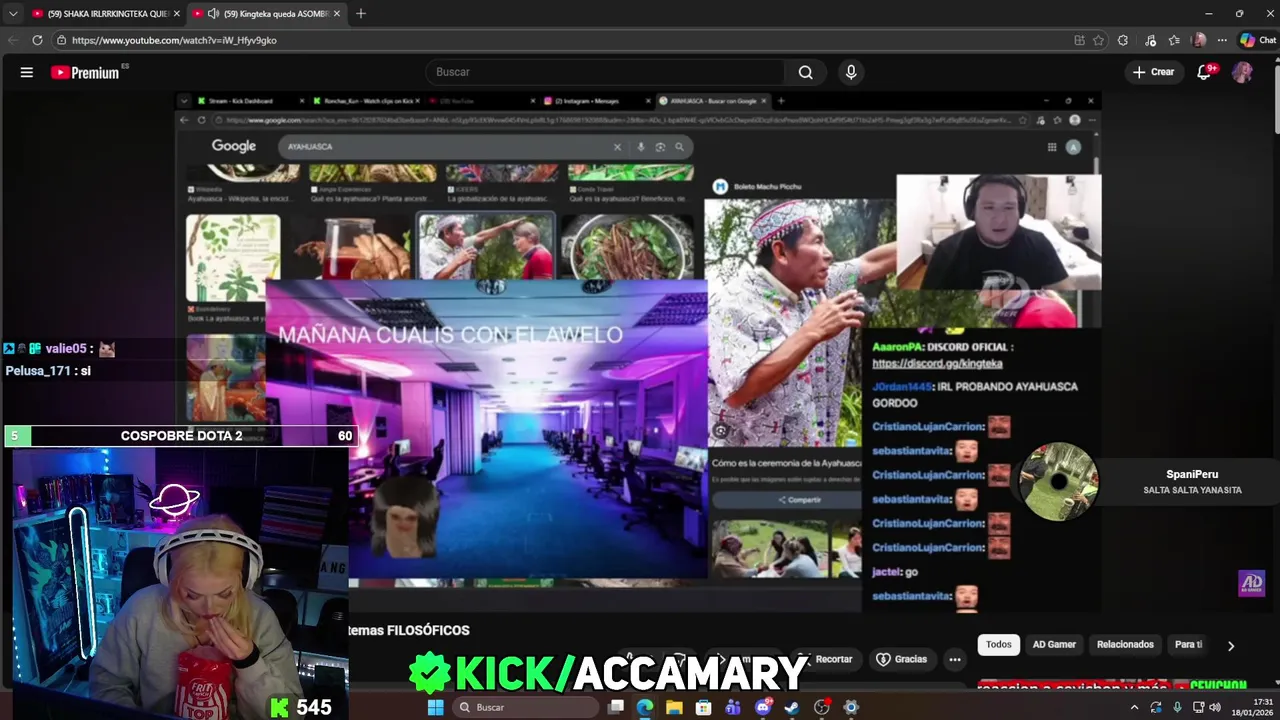1280x720 pixels.
Task: Go back using Edge back arrow
Action: (x=13, y=40)
